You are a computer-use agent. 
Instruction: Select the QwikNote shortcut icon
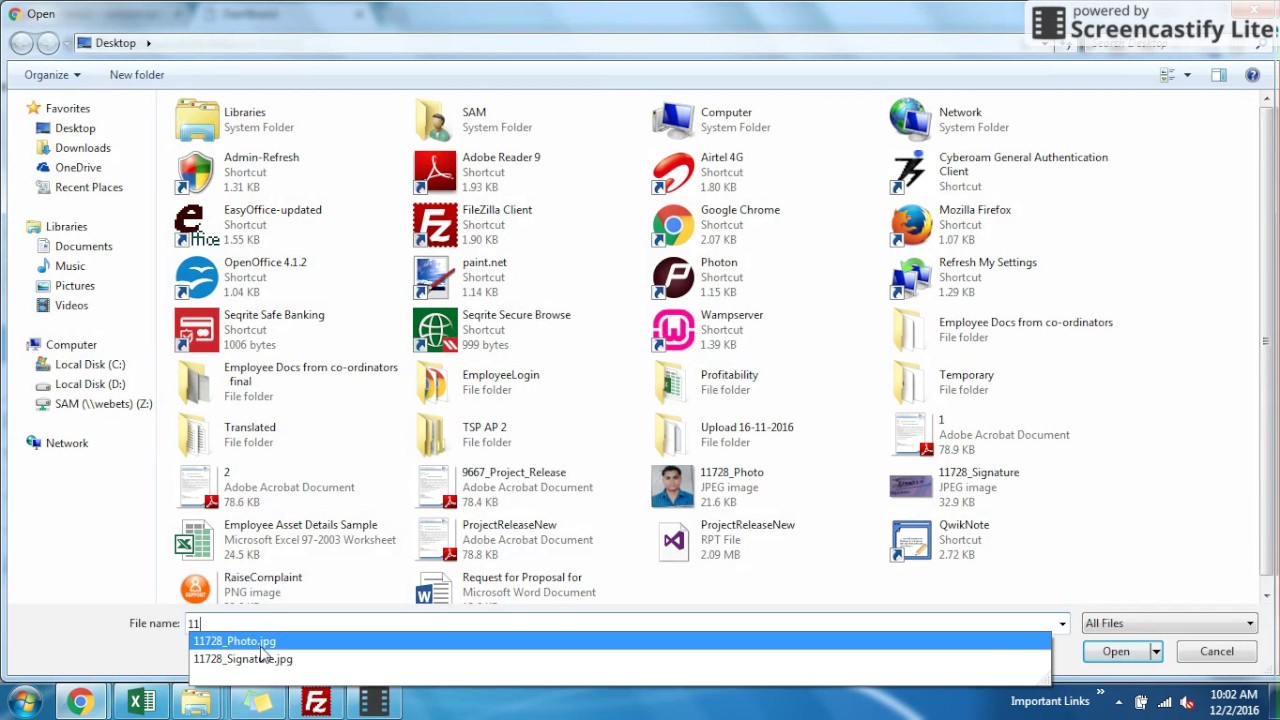pos(911,540)
